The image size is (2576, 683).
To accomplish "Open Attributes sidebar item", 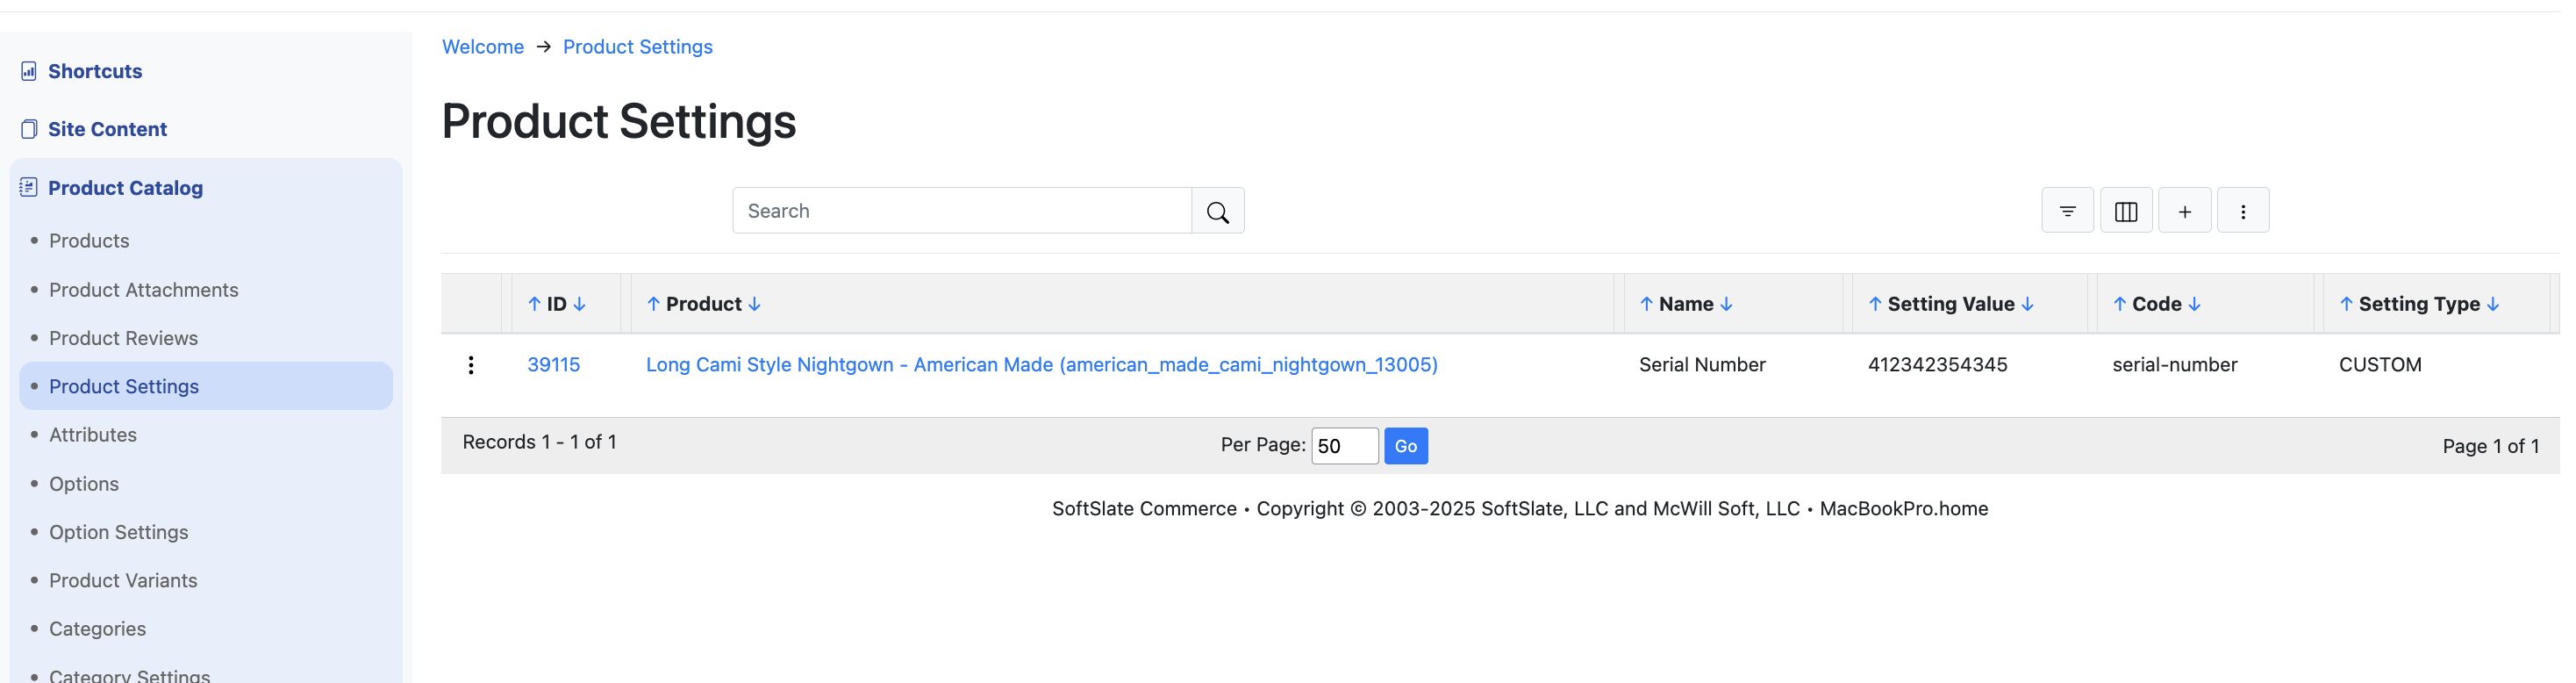I will click(x=94, y=437).
